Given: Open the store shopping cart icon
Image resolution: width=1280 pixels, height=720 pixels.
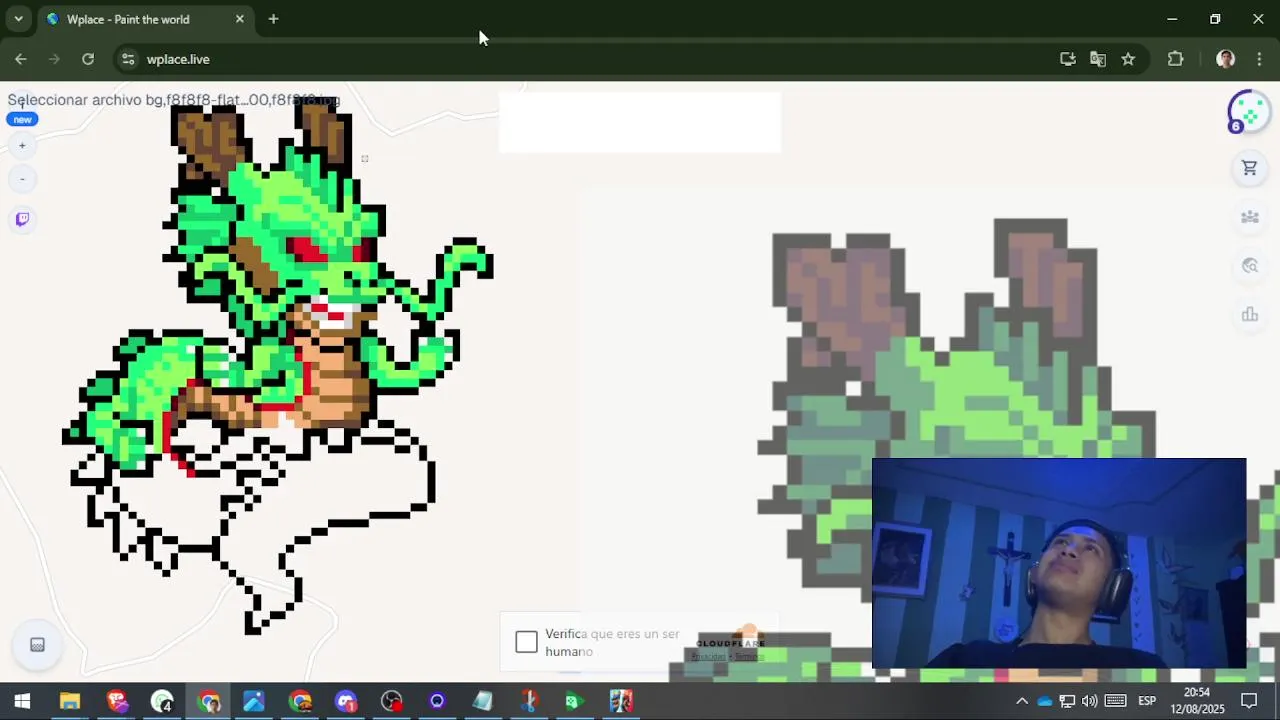Looking at the screenshot, I should click(1249, 168).
